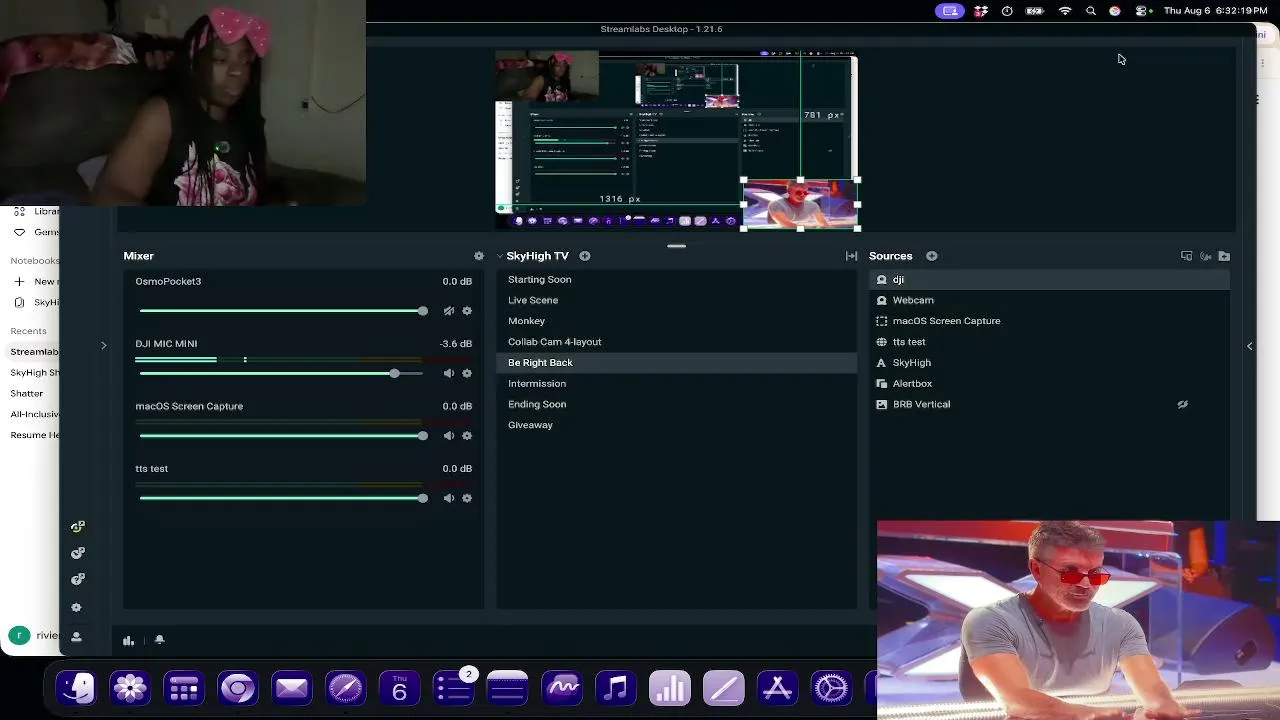Open the Mixer panel settings gear
This screenshot has height=720, width=1280.
[479, 256]
